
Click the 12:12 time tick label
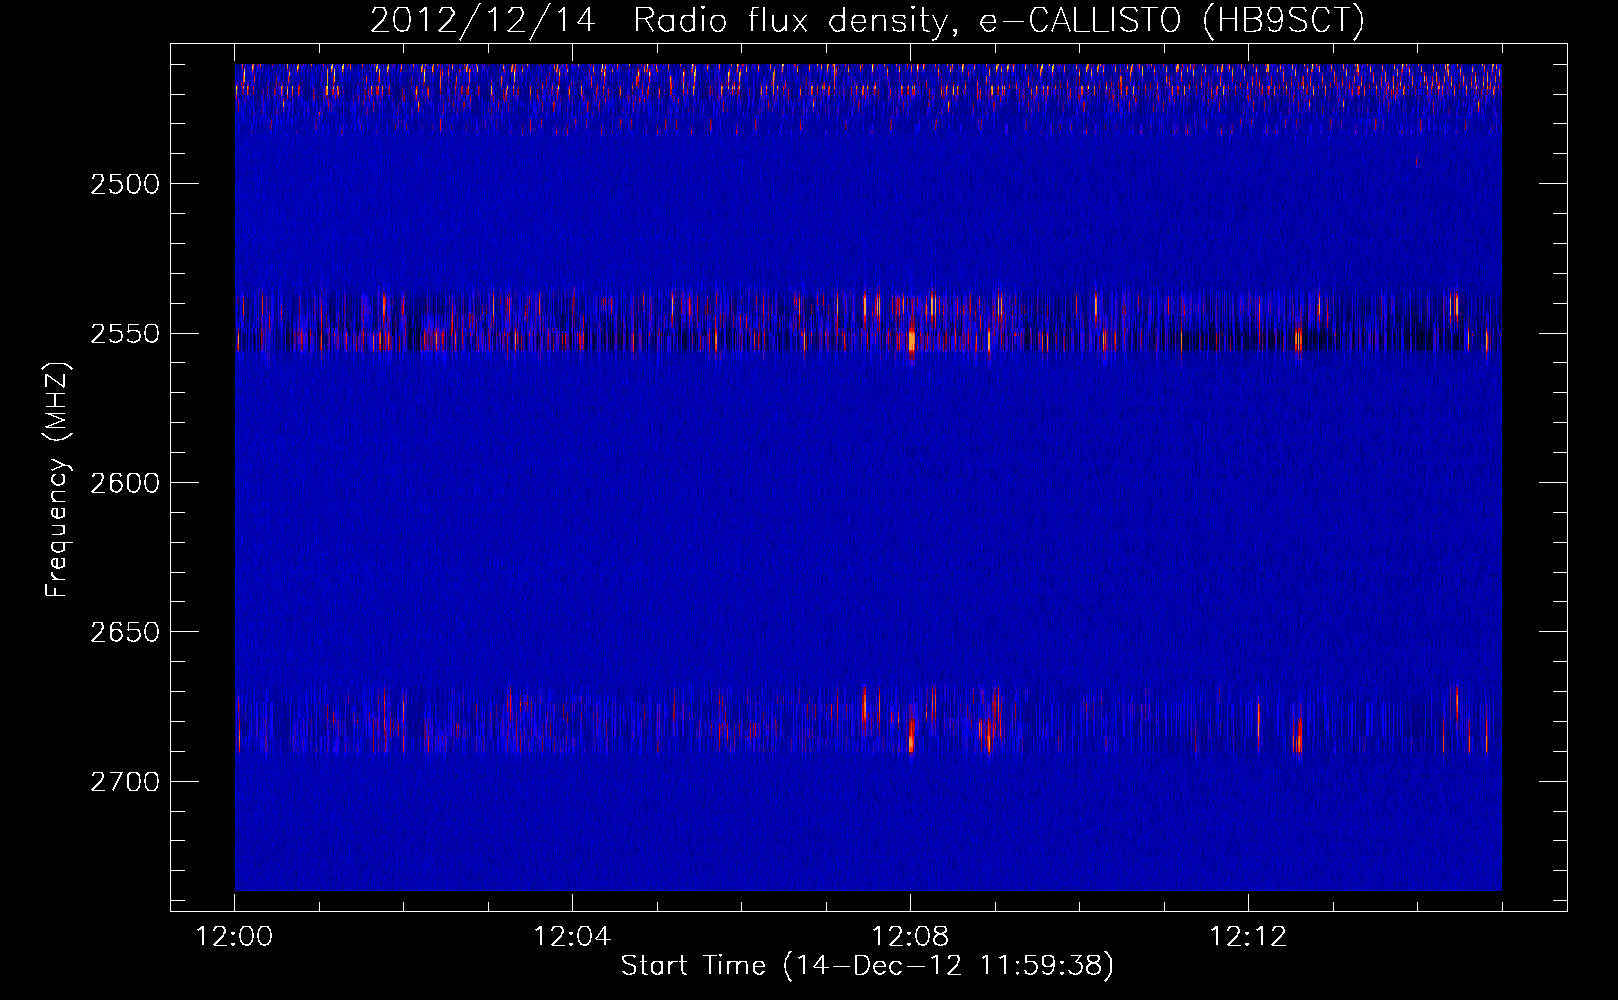click(x=1248, y=937)
